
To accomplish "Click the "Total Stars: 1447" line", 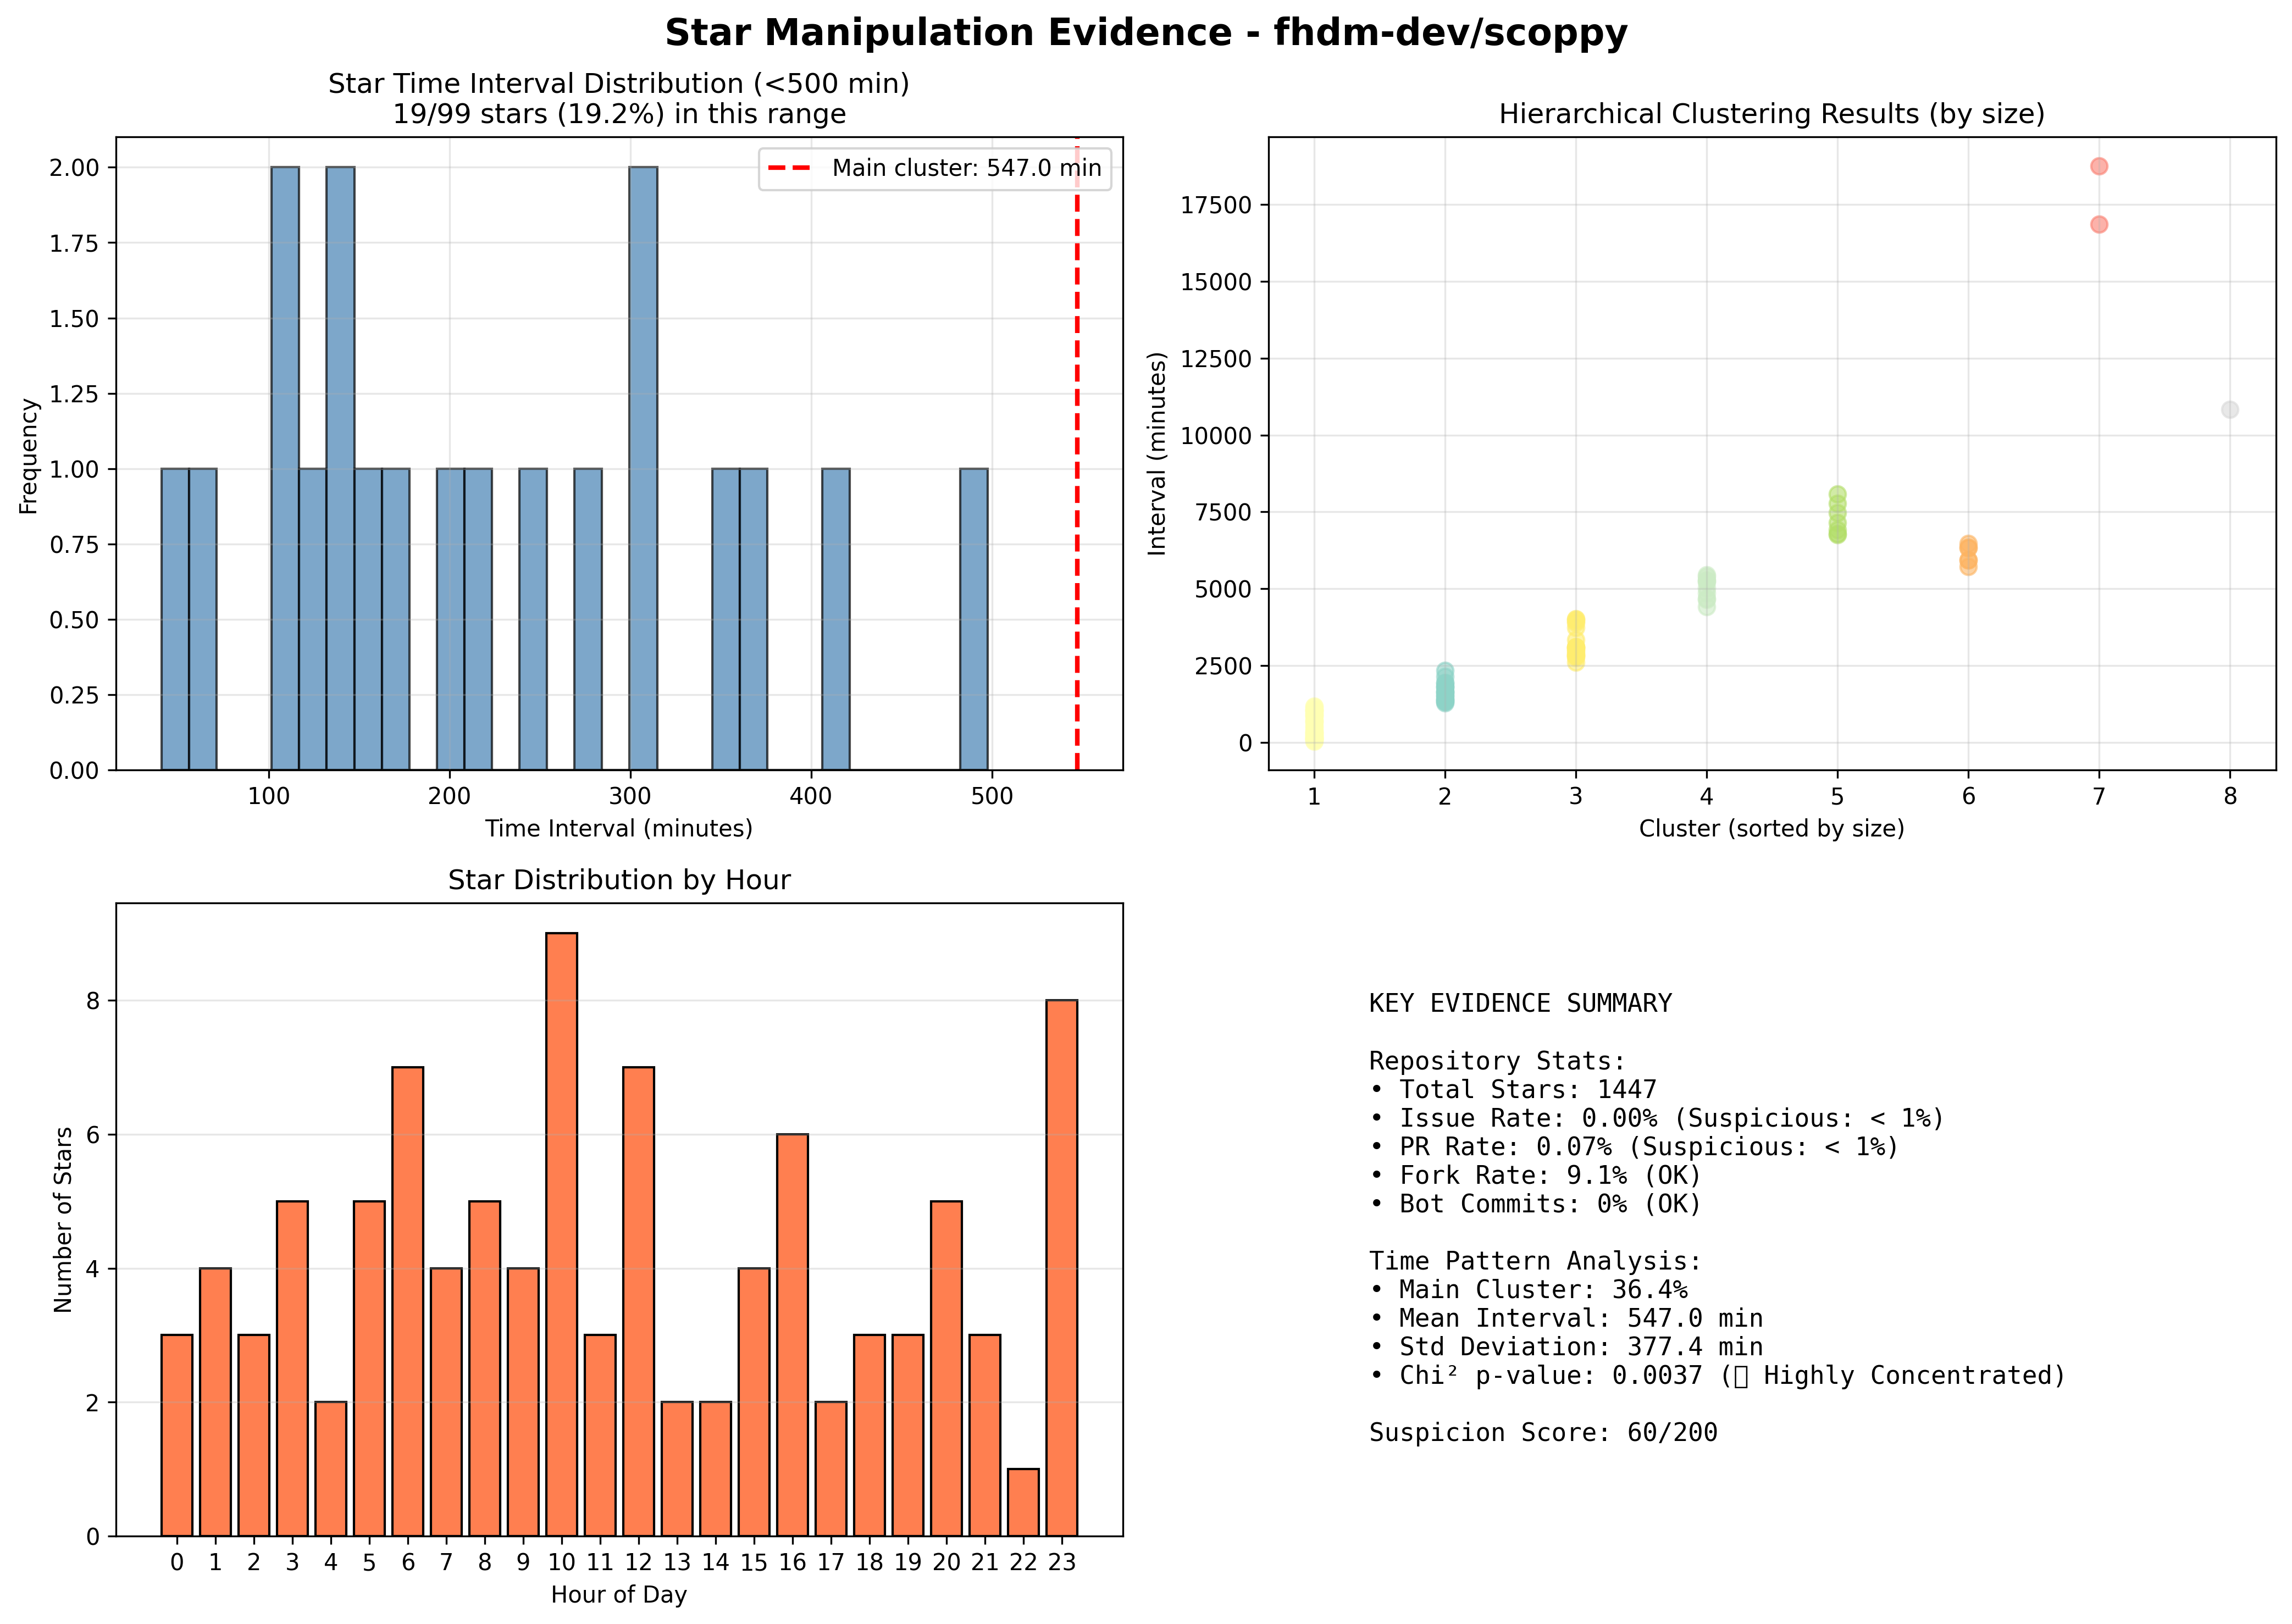I will tap(1513, 1089).
